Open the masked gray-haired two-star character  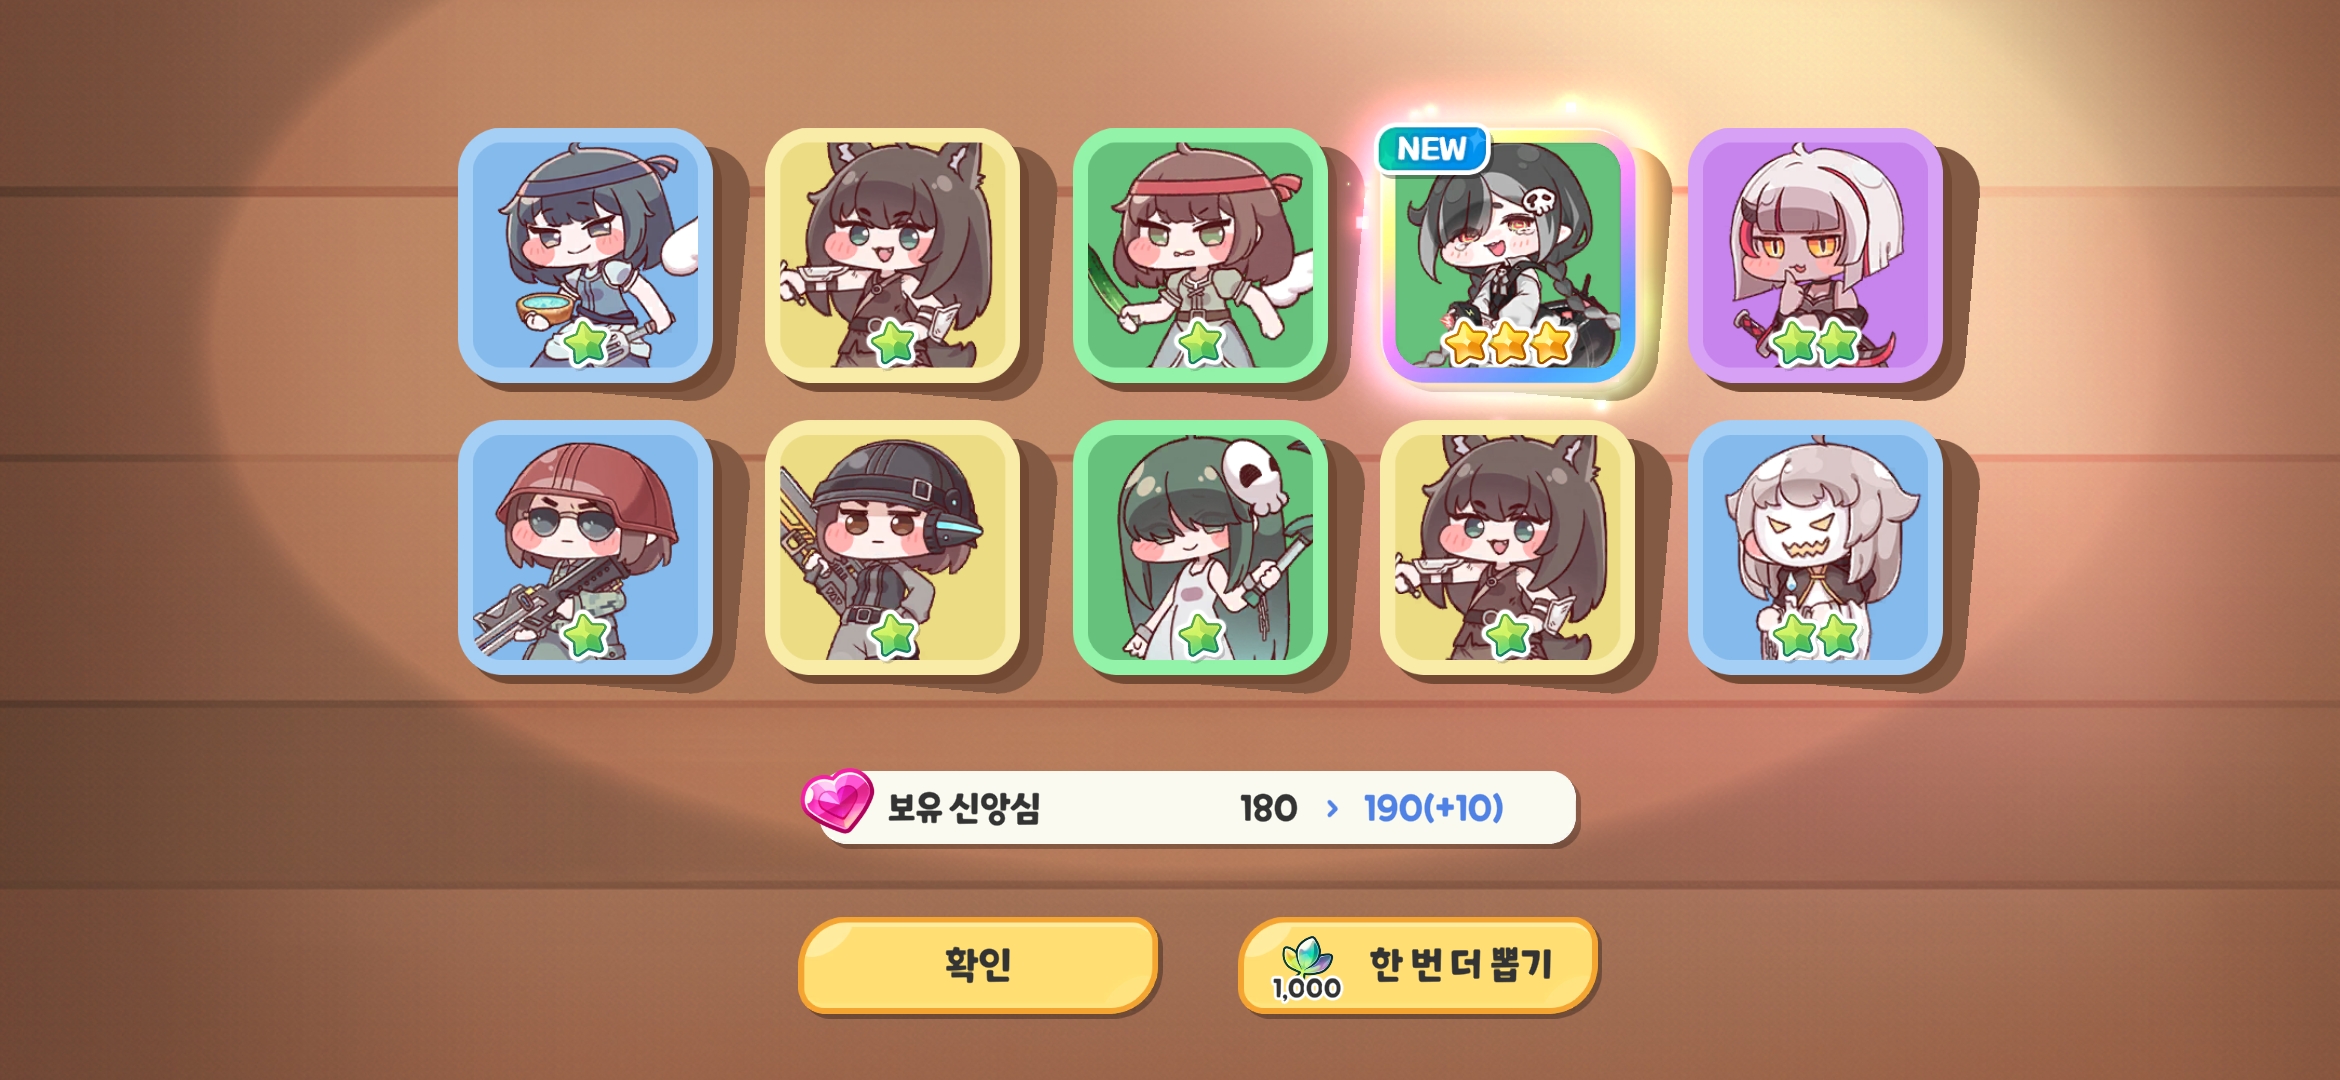click(1815, 547)
